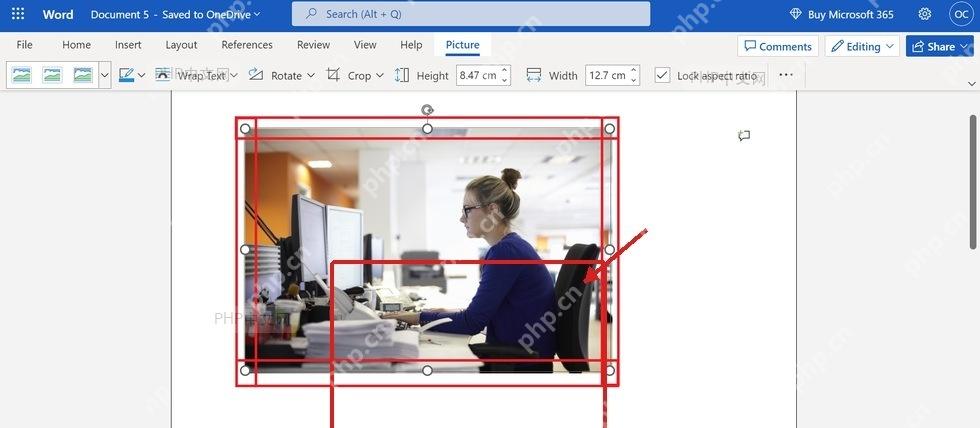Click the Crop tool icon

pyautogui.click(x=333, y=75)
